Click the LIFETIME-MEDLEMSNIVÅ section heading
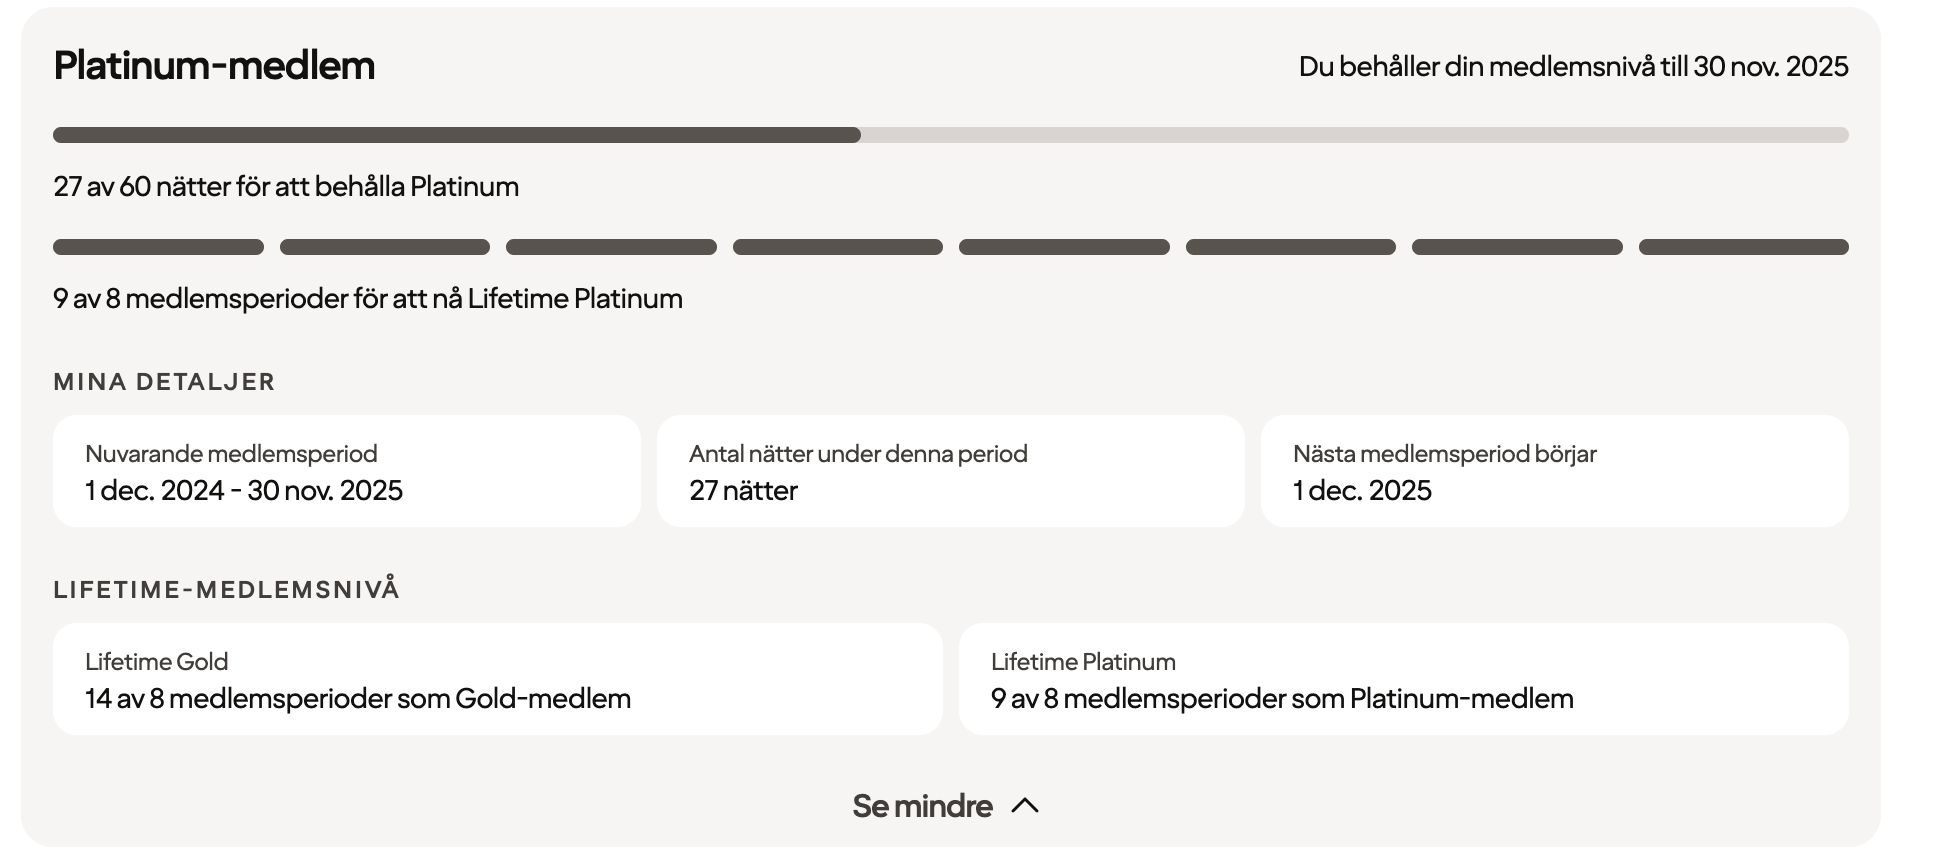 [x=226, y=590]
